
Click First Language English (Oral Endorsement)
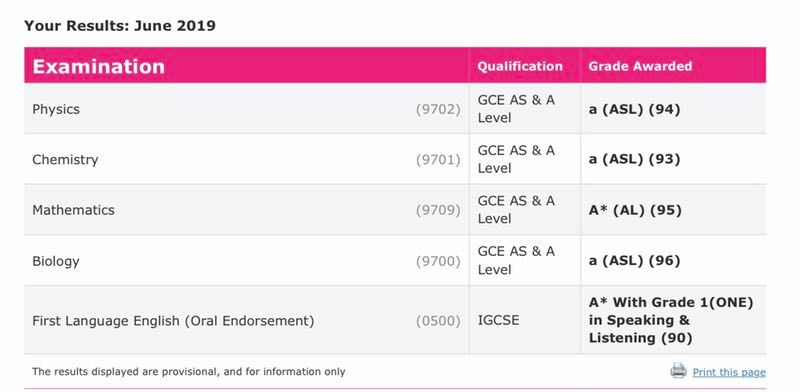pyautogui.click(x=173, y=321)
